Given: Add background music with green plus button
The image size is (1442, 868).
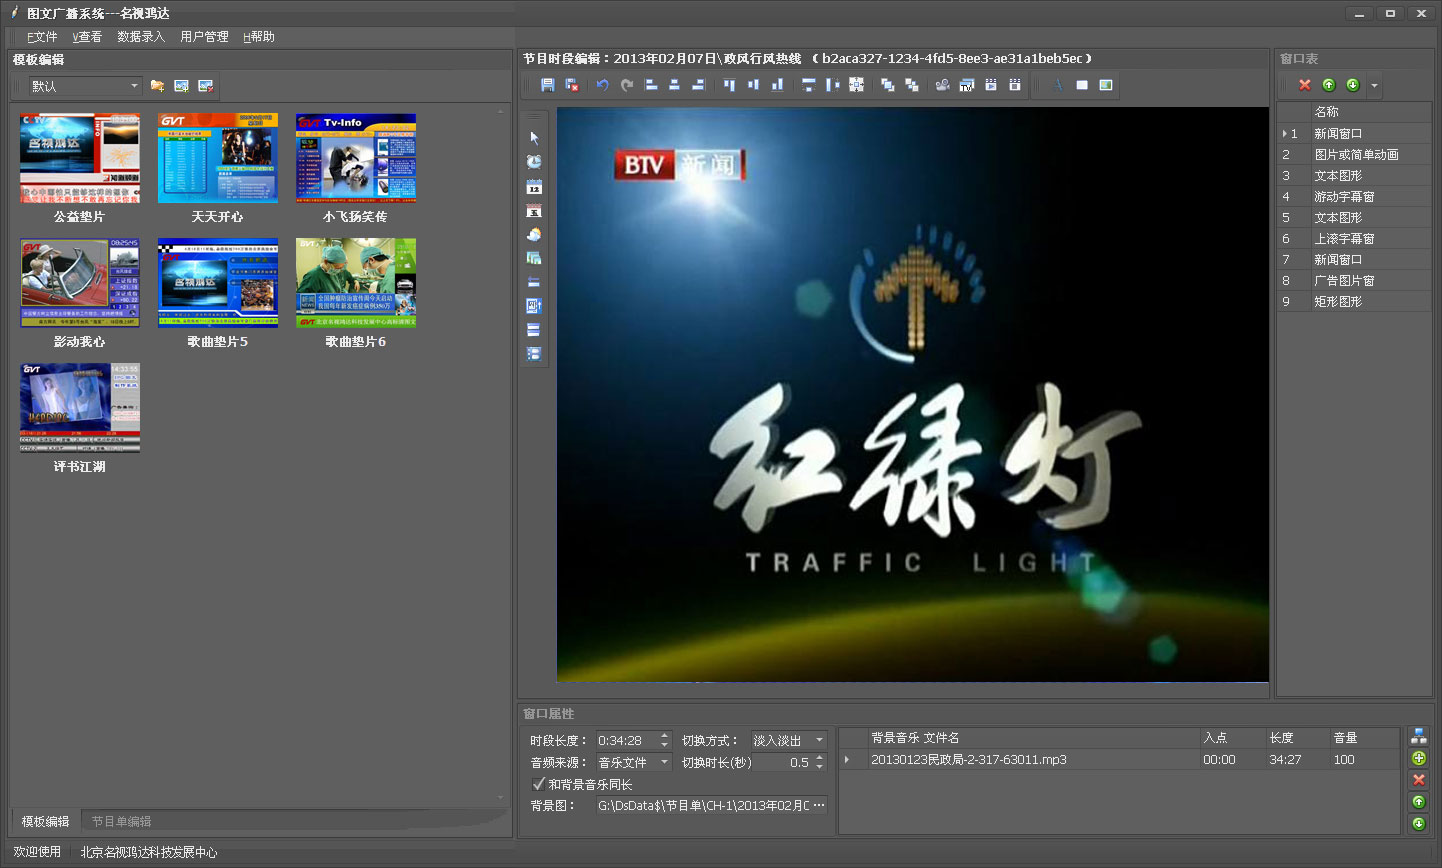Looking at the screenshot, I should (x=1418, y=758).
